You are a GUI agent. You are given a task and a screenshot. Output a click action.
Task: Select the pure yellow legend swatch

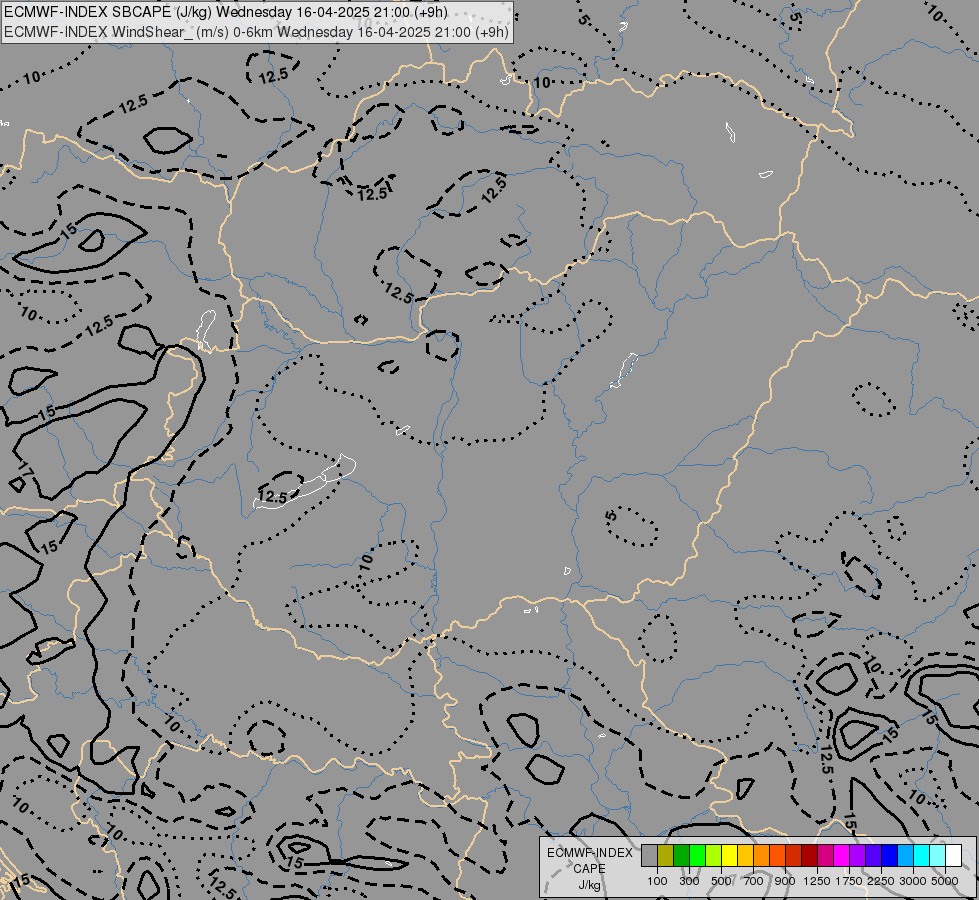click(x=729, y=855)
